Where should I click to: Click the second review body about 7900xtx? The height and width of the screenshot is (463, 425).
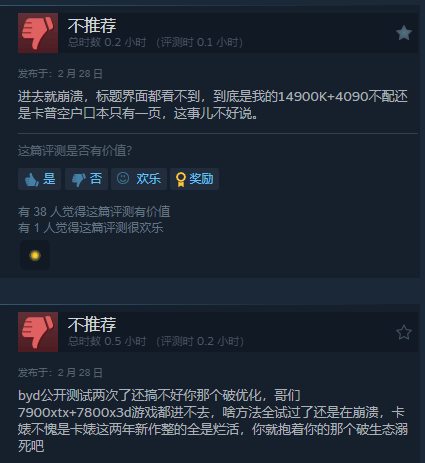click(x=213, y=421)
